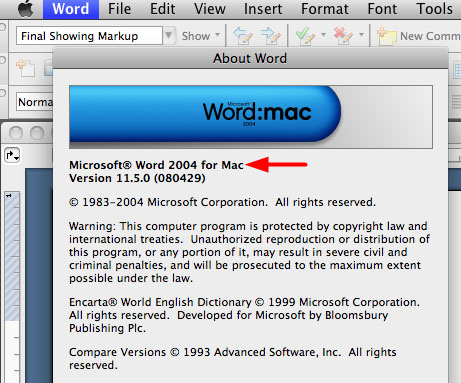Open the Format menu

point(325,9)
